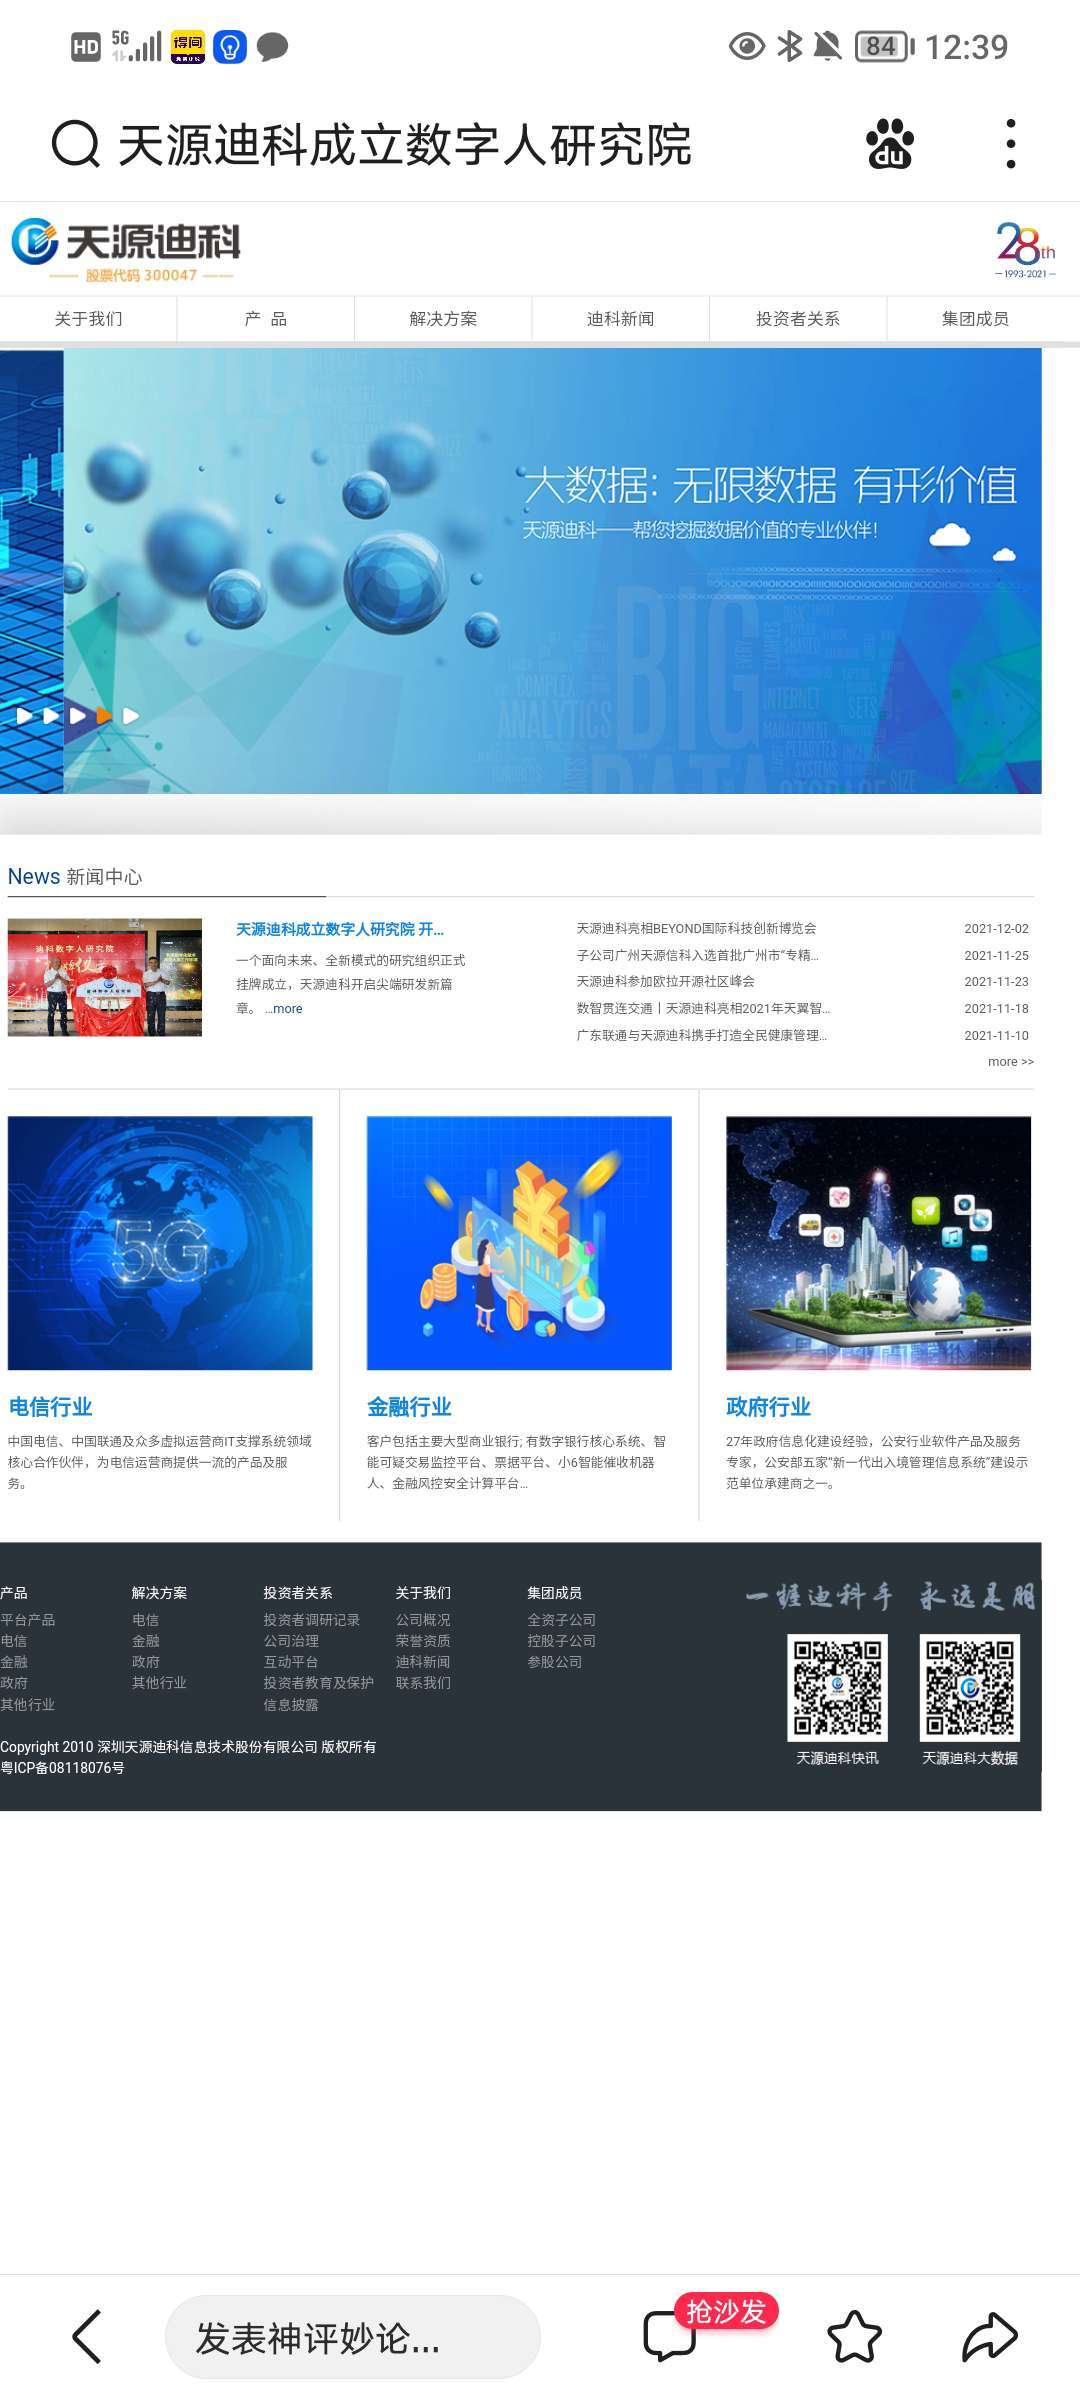Open 迪科新闻 navigation menu

pyautogui.click(x=620, y=319)
